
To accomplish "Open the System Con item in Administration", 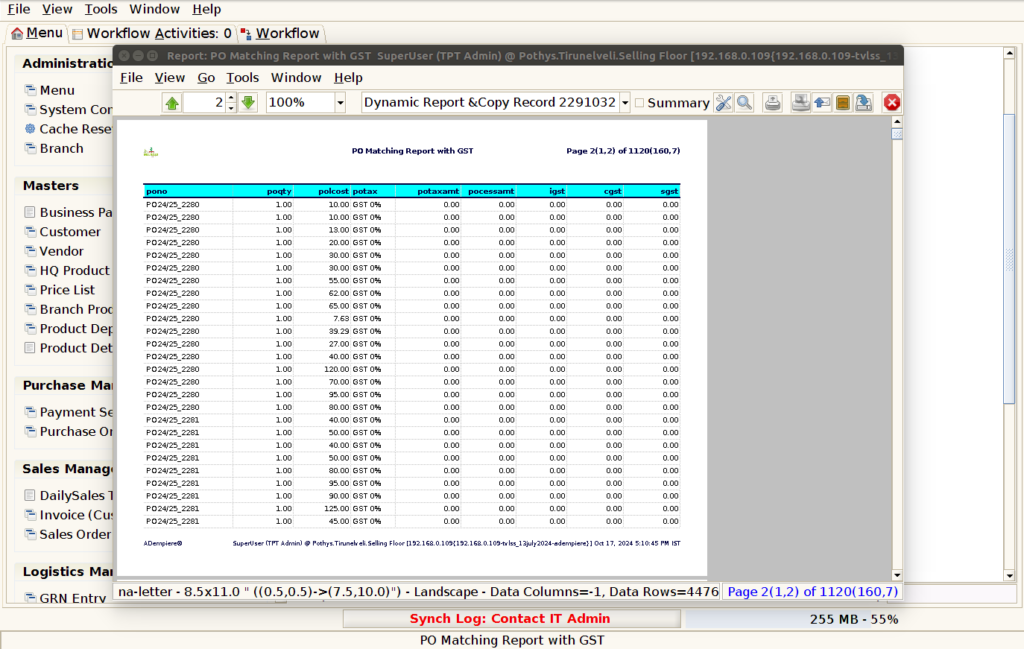I will pyautogui.click(x=68, y=110).
